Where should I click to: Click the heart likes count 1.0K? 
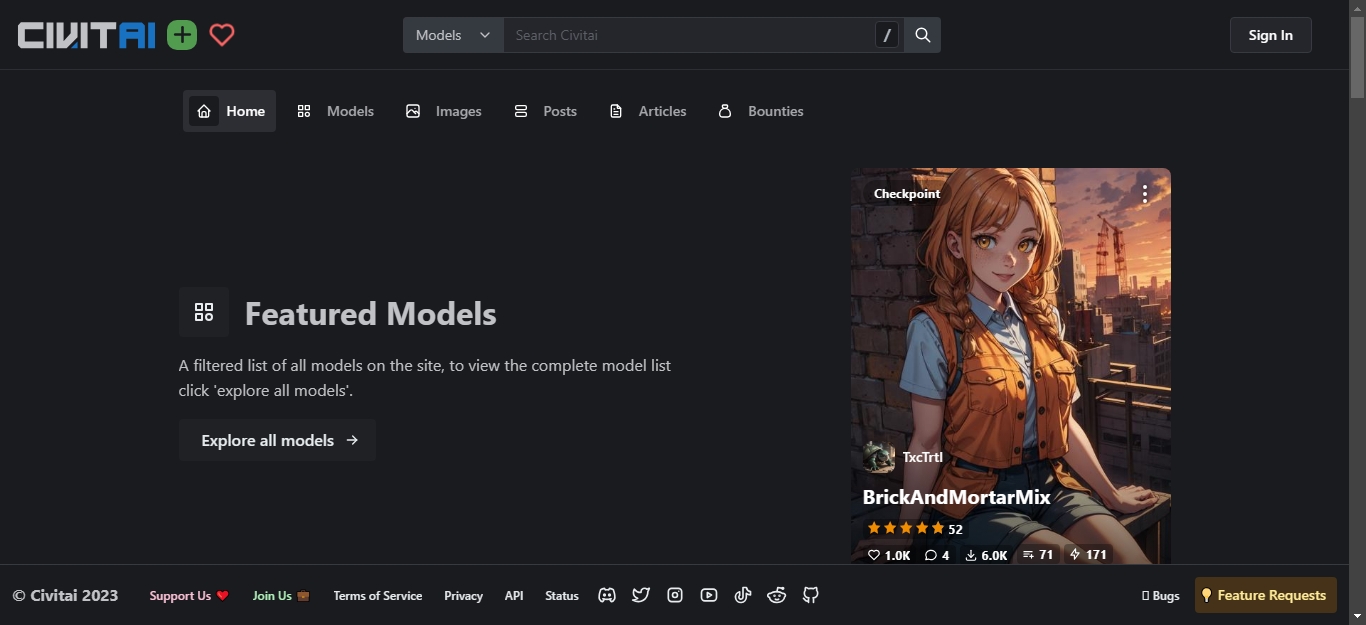[889, 555]
